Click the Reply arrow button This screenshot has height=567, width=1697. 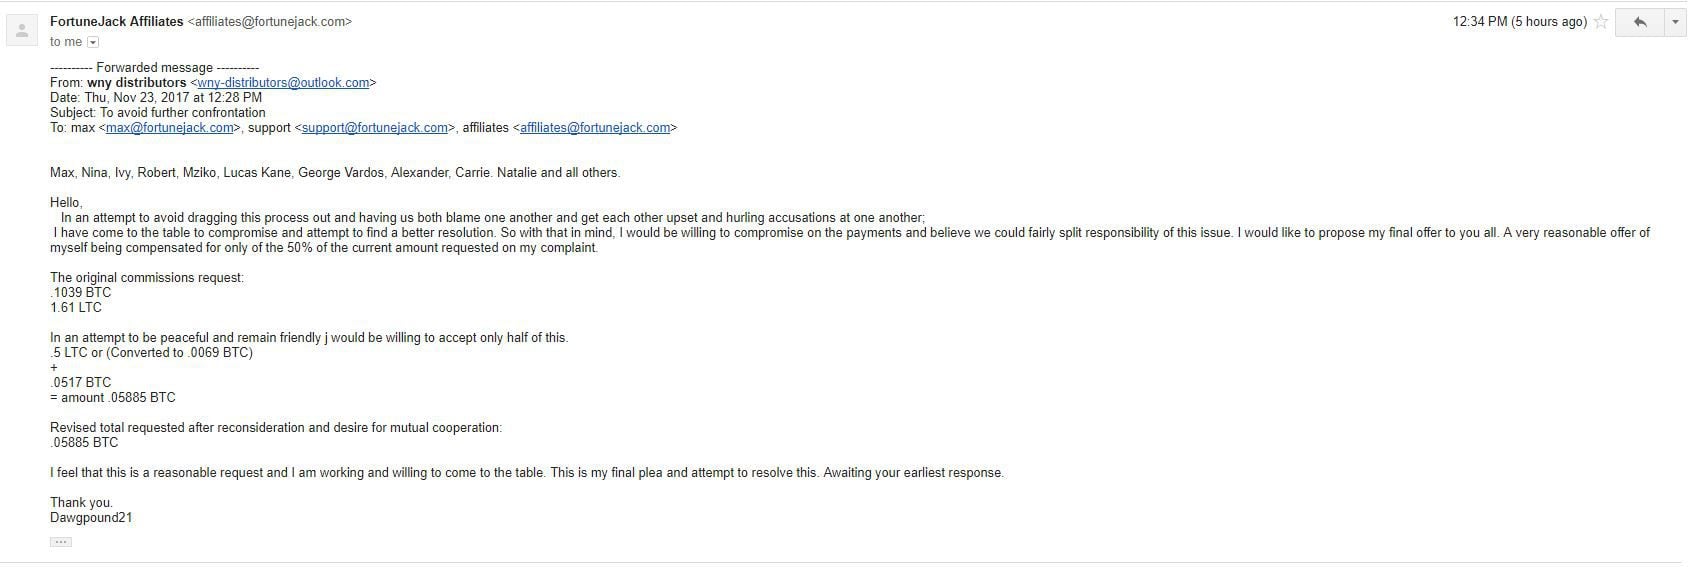pyautogui.click(x=1640, y=22)
